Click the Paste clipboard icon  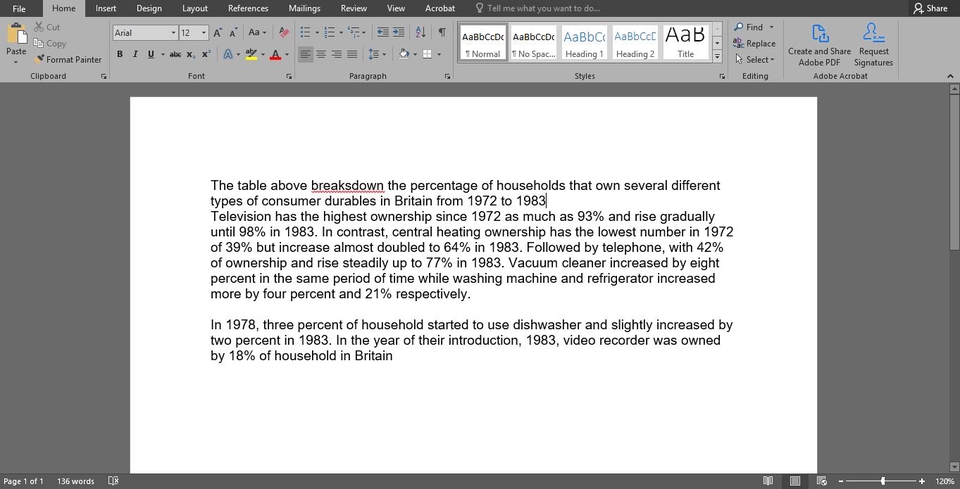16,34
